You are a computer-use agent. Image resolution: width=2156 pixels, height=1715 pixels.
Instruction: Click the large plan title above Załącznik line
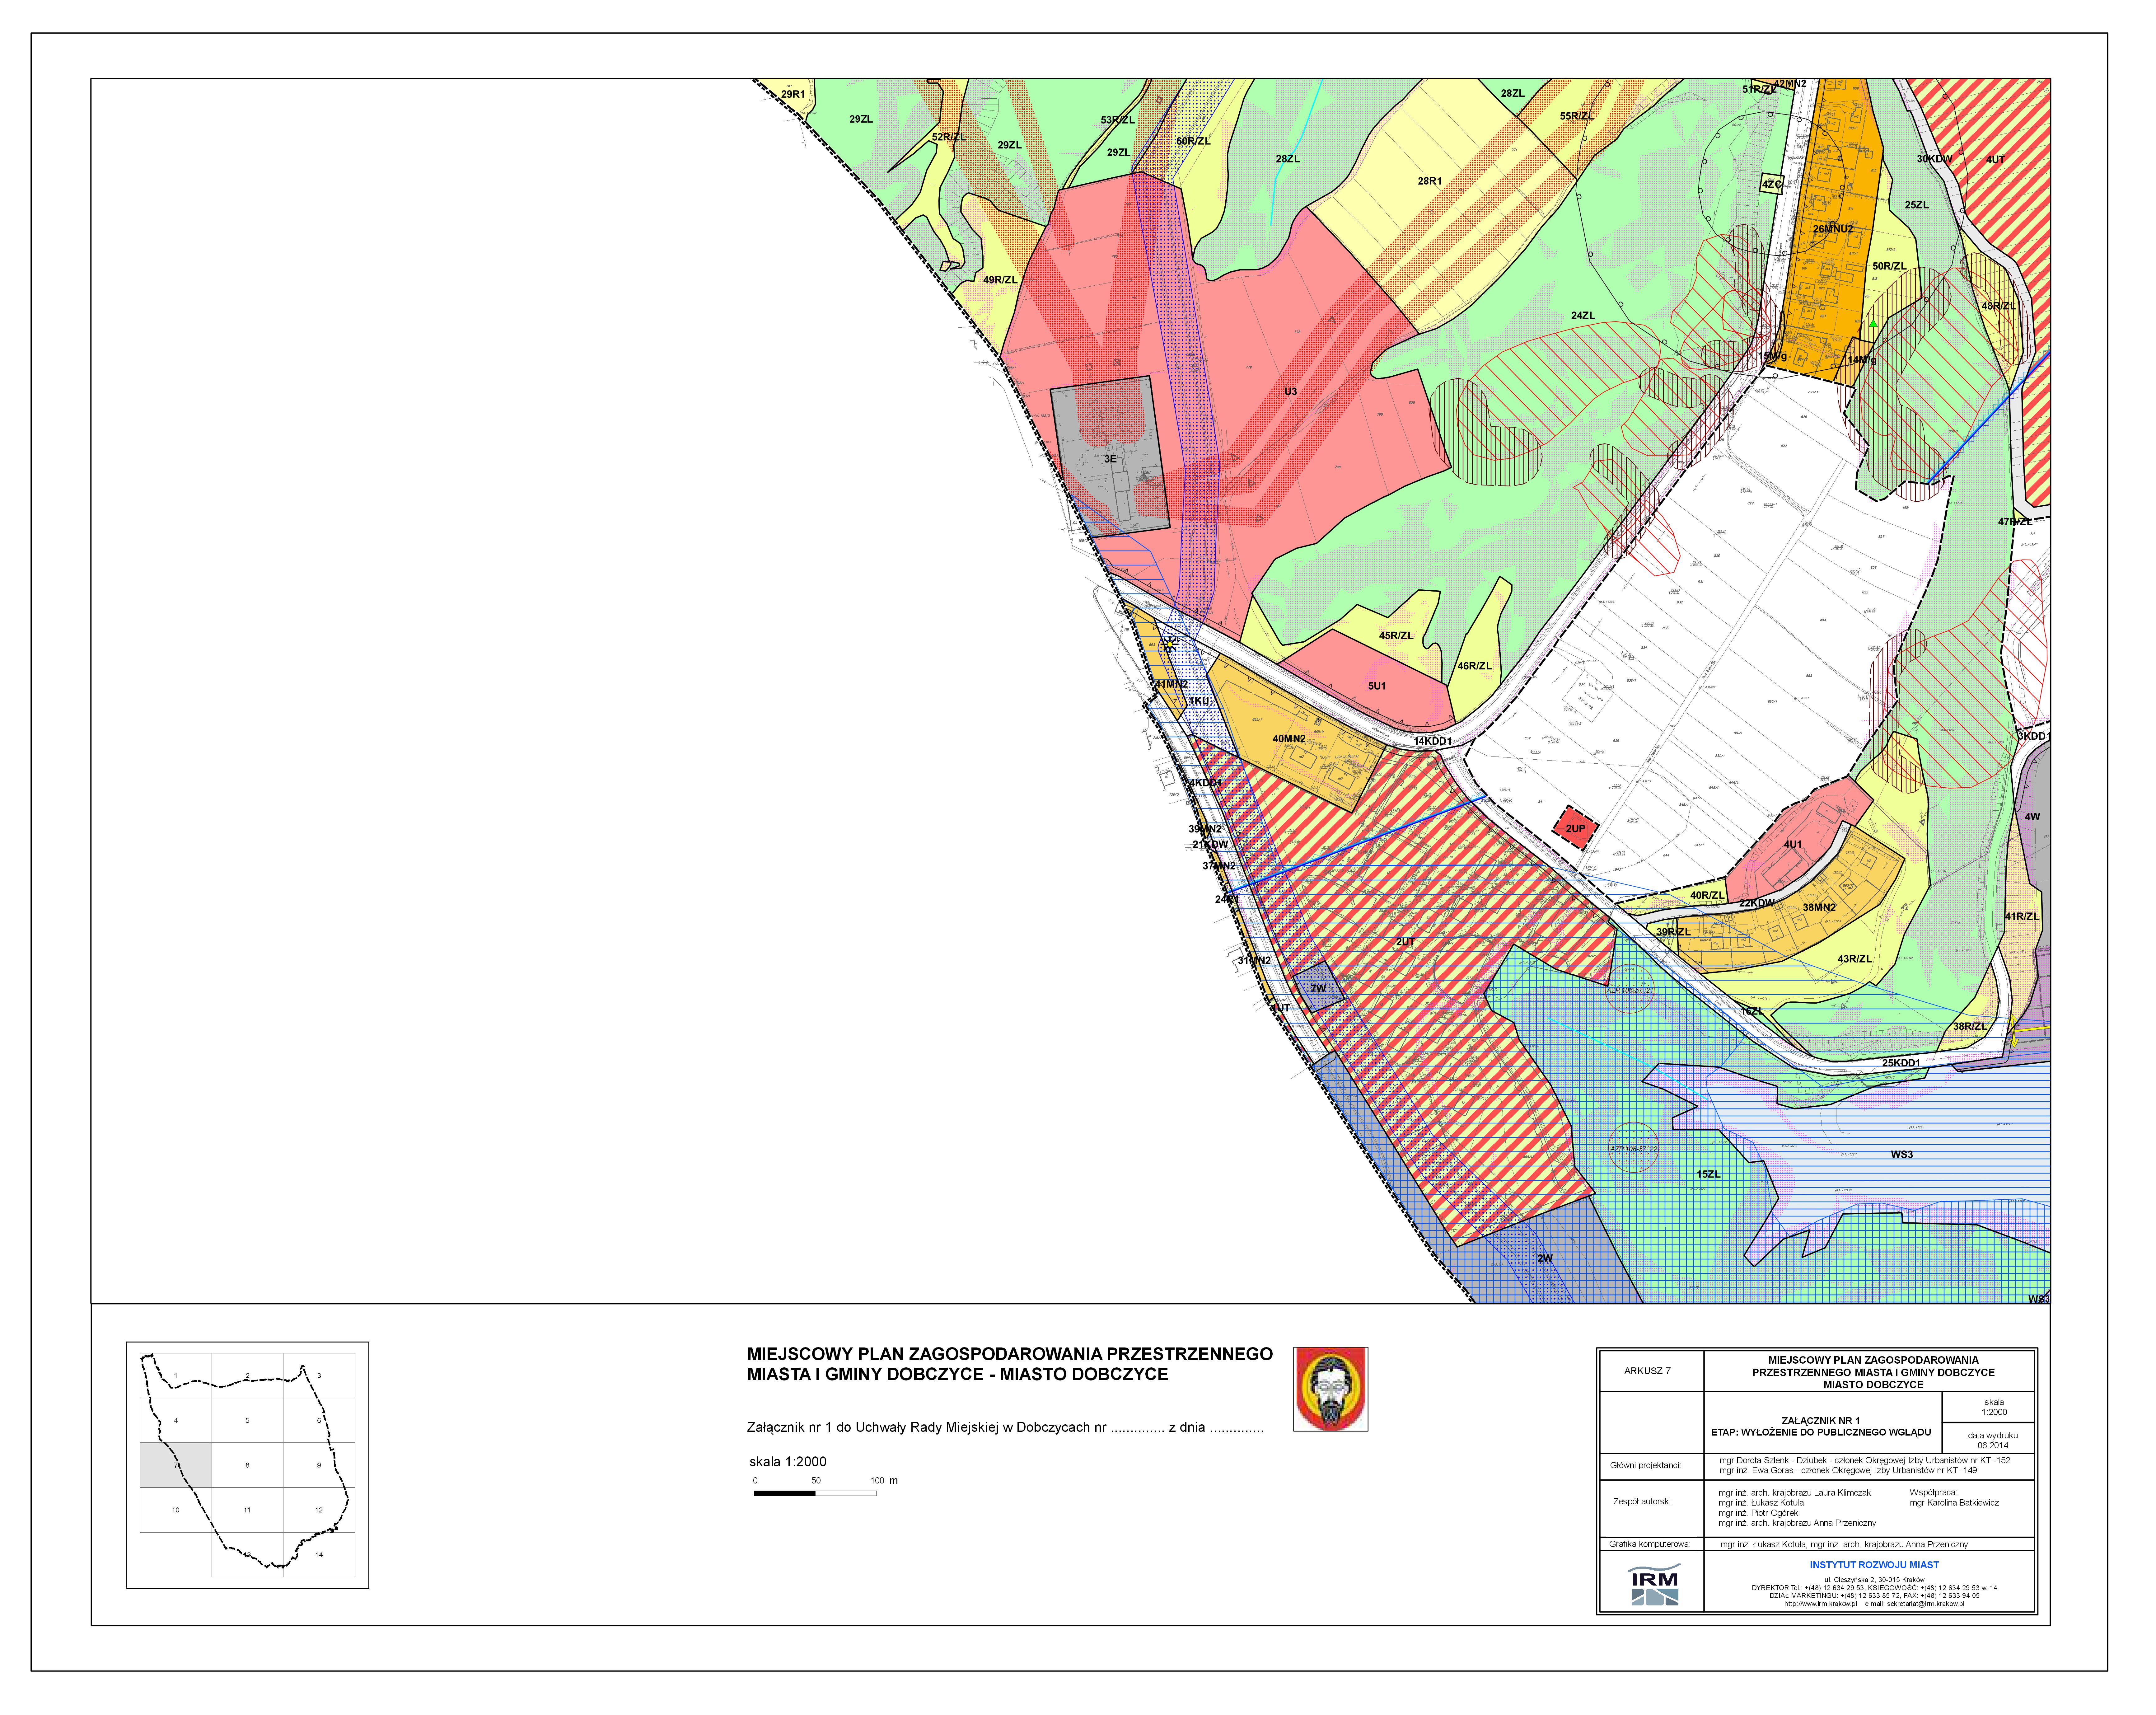[x=1010, y=1364]
